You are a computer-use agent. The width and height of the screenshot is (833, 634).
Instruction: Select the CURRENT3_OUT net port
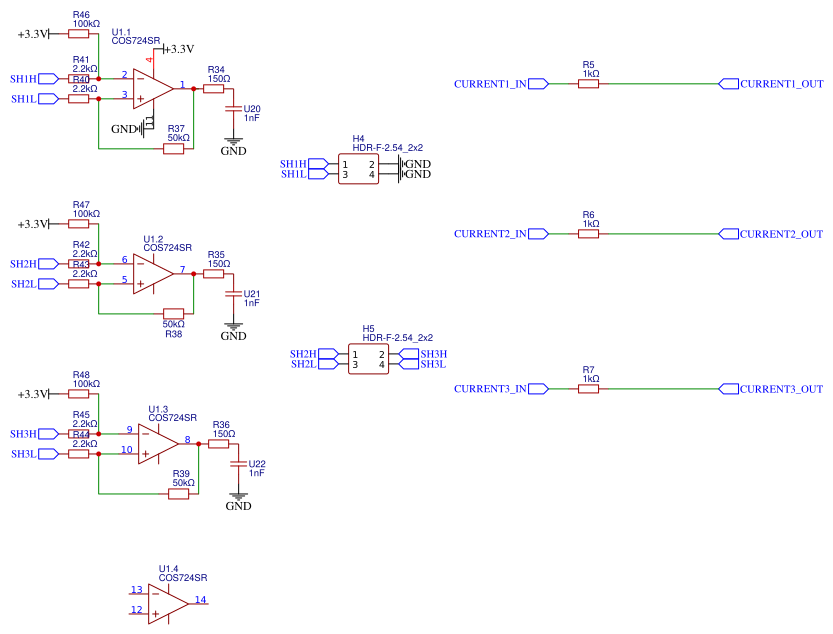(x=728, y=389)
